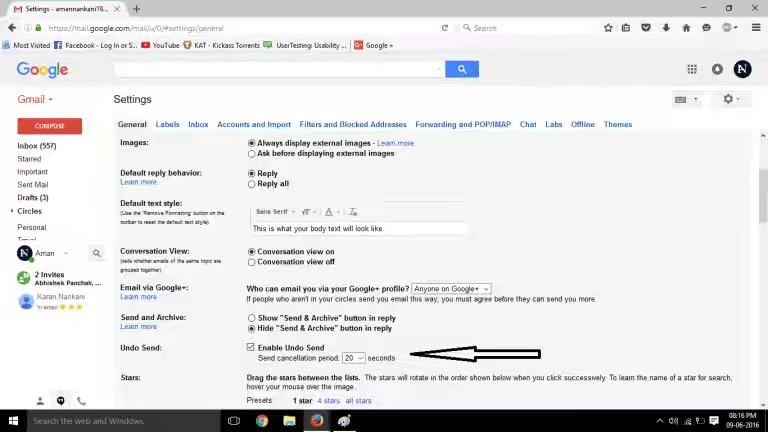The image size is (768, 432).
Task: Open the Themes tab
Action: pos(618,124)
